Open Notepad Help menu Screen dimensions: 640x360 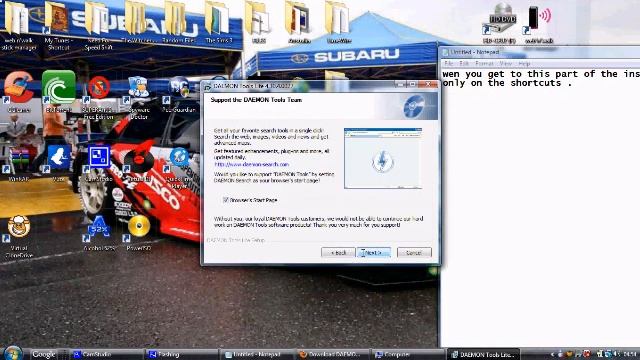point(524,64)
